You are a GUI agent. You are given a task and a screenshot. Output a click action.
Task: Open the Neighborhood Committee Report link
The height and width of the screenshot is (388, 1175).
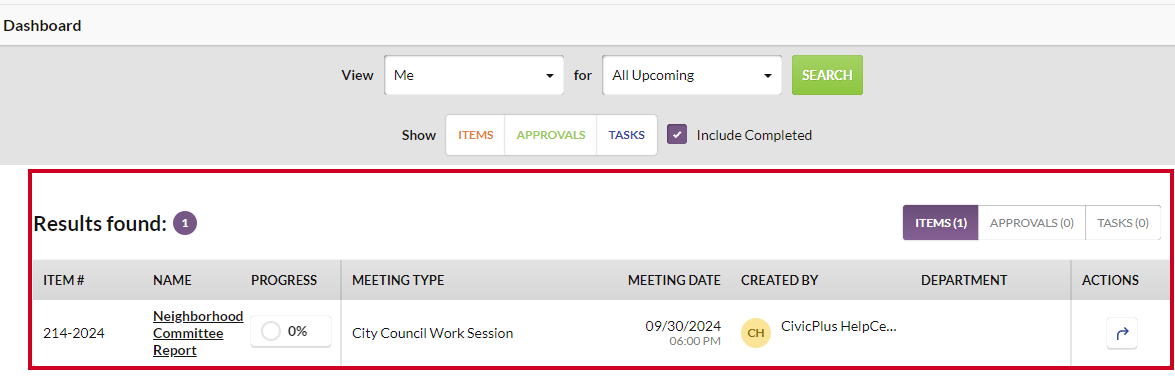198,333
